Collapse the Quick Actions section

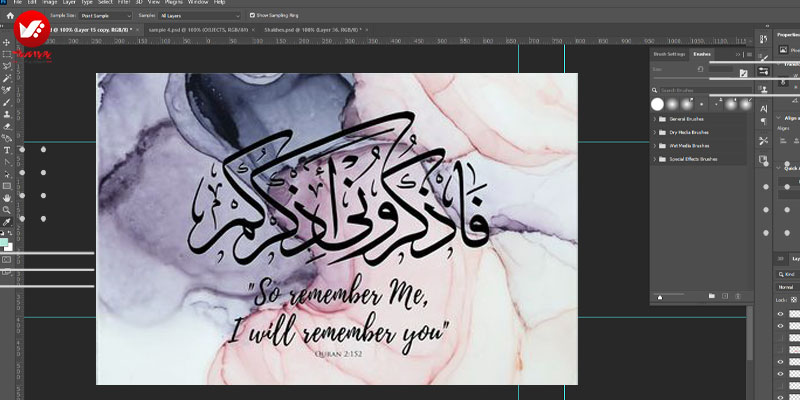779,168
